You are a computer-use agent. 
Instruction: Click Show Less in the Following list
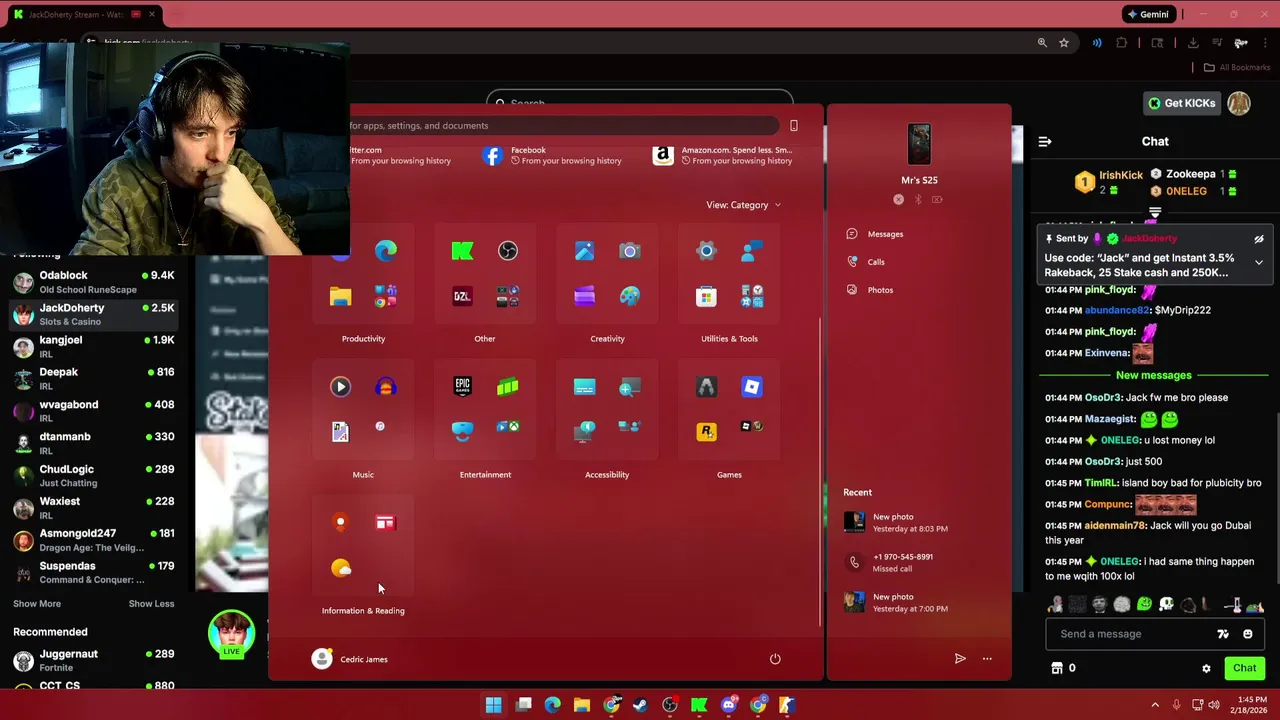151,604
